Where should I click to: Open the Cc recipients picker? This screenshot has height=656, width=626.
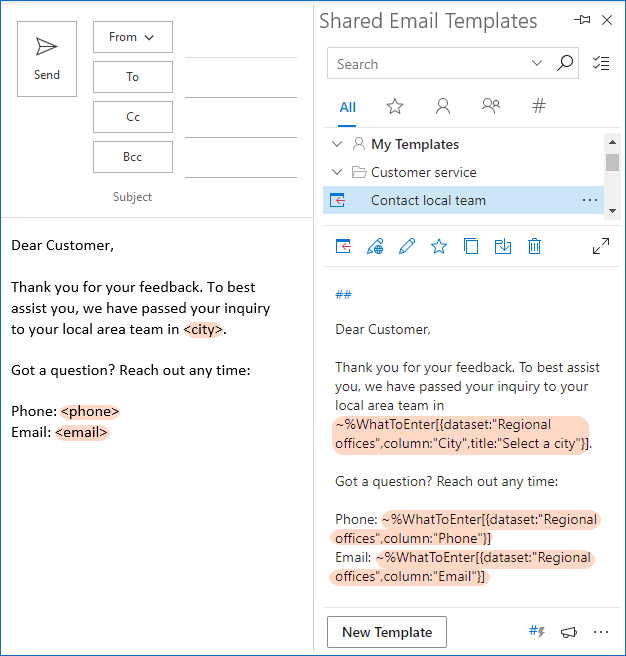coord(133,117)
